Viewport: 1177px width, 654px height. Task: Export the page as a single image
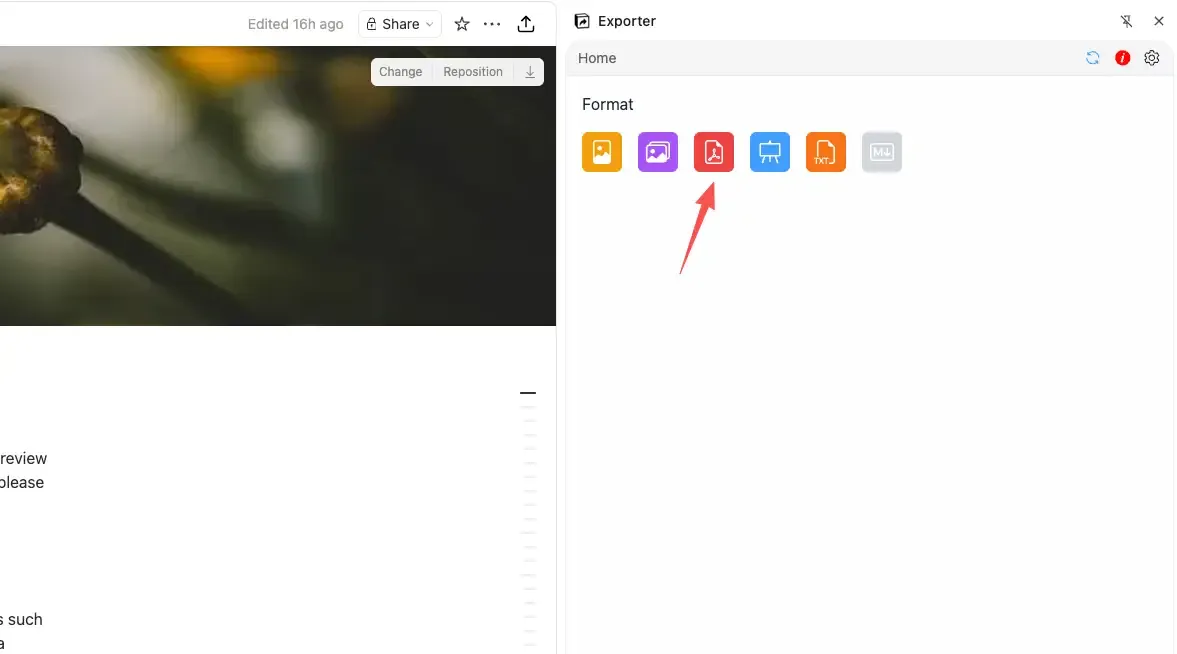[601, 151]
